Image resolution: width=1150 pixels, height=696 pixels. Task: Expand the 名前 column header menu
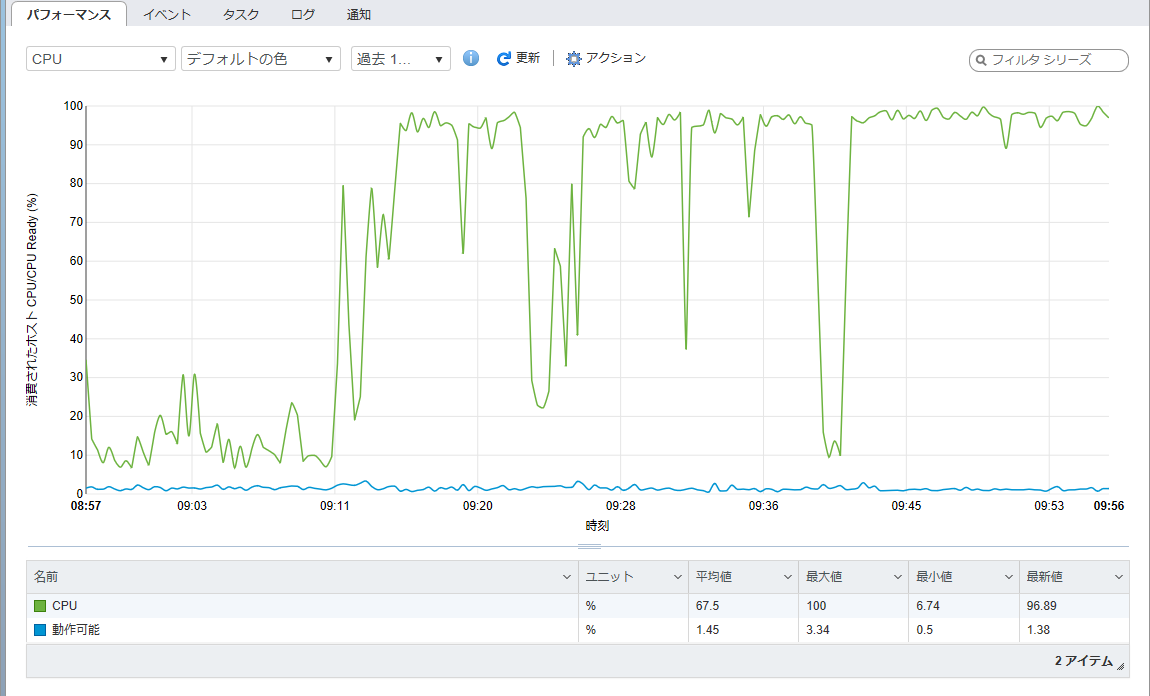567,578
